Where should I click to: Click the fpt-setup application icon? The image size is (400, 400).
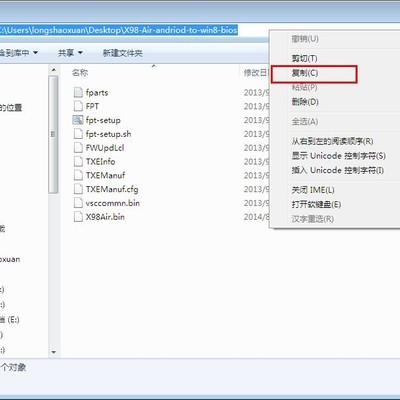pos(78,120)
